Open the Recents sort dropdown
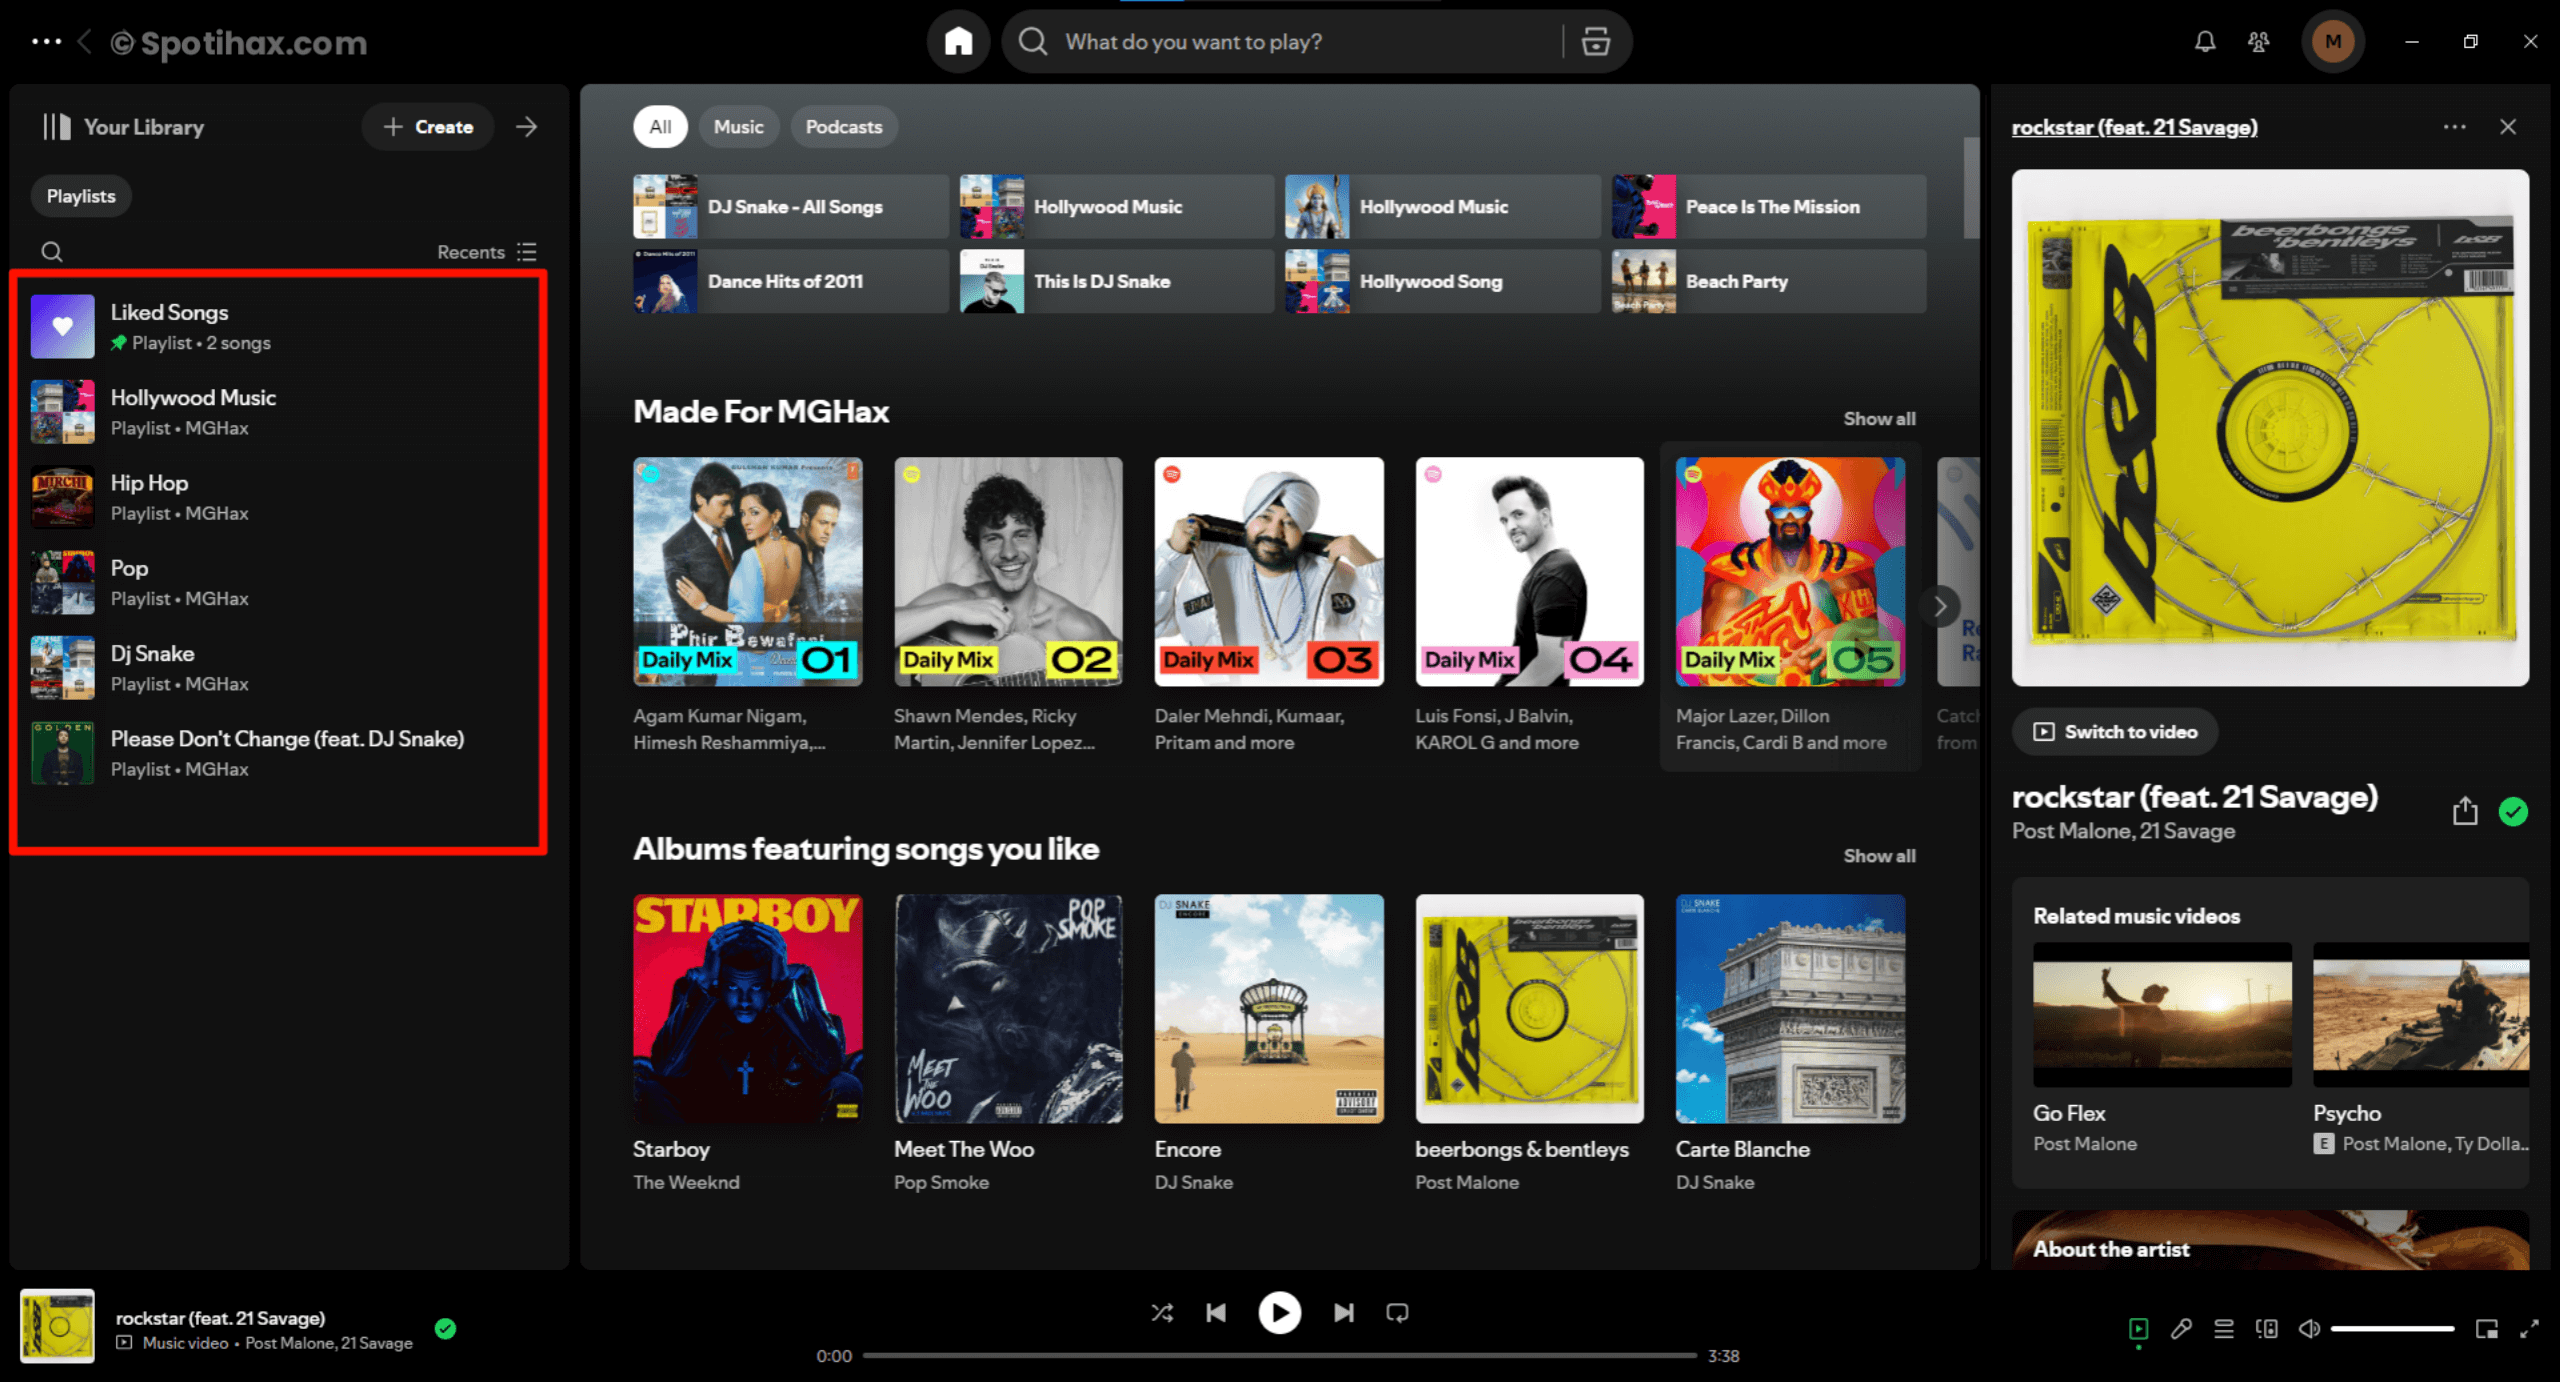 [x=486, y=251]
